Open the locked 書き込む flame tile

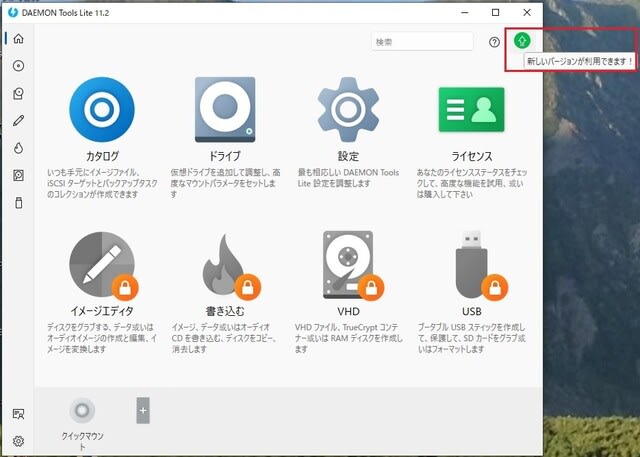231,266
